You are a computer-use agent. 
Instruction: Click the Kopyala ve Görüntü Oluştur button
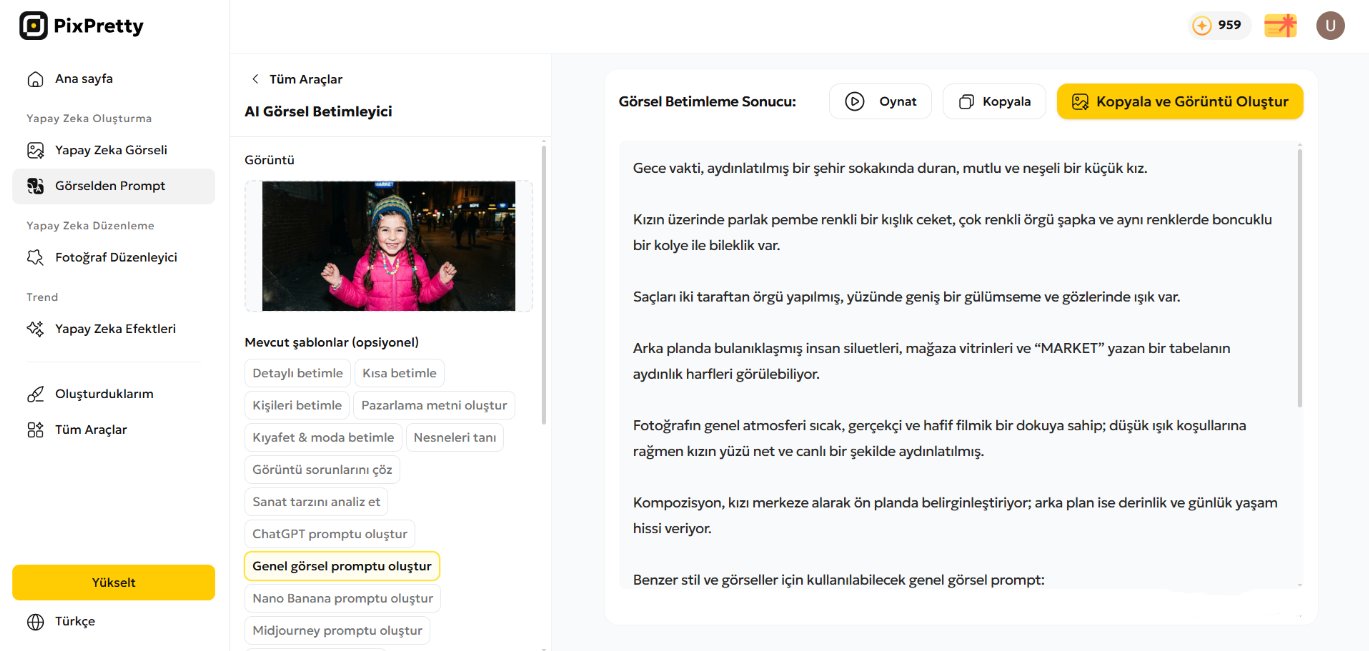click(x=1180, y=101)
